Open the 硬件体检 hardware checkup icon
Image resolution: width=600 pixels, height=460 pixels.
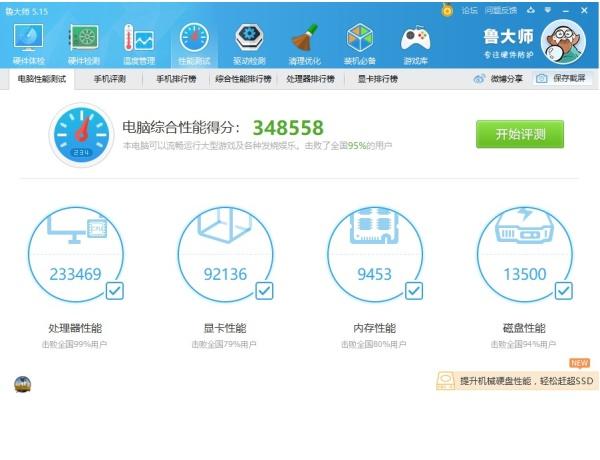(x=28, y=38)
